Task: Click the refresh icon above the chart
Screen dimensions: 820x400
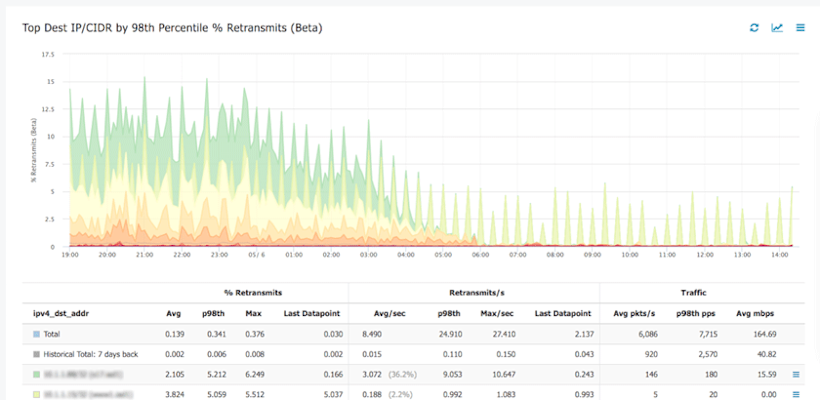Action: pos(754,28)
